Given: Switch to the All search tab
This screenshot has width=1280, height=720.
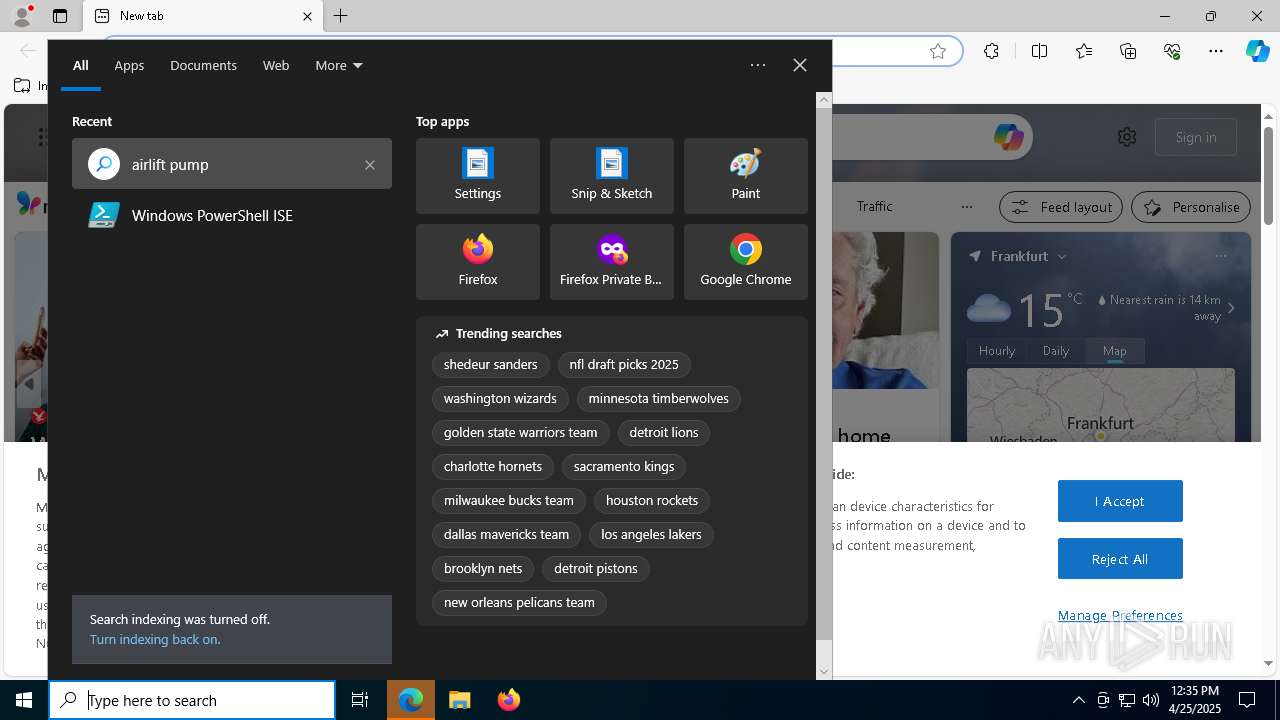Looking at the screenshot, I should [81, 65].
